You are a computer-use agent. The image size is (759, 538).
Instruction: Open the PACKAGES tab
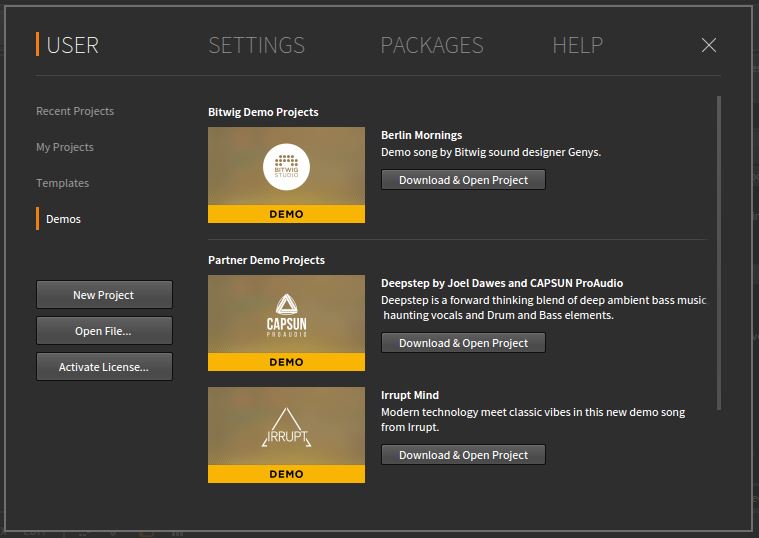pyautogui.click(x=432, y=46)
